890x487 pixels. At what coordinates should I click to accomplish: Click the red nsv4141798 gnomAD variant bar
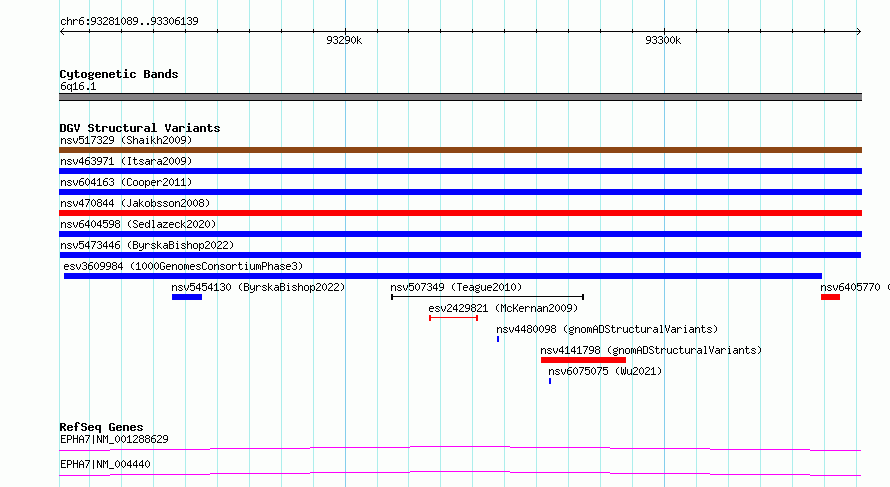(x=583, y=360)
